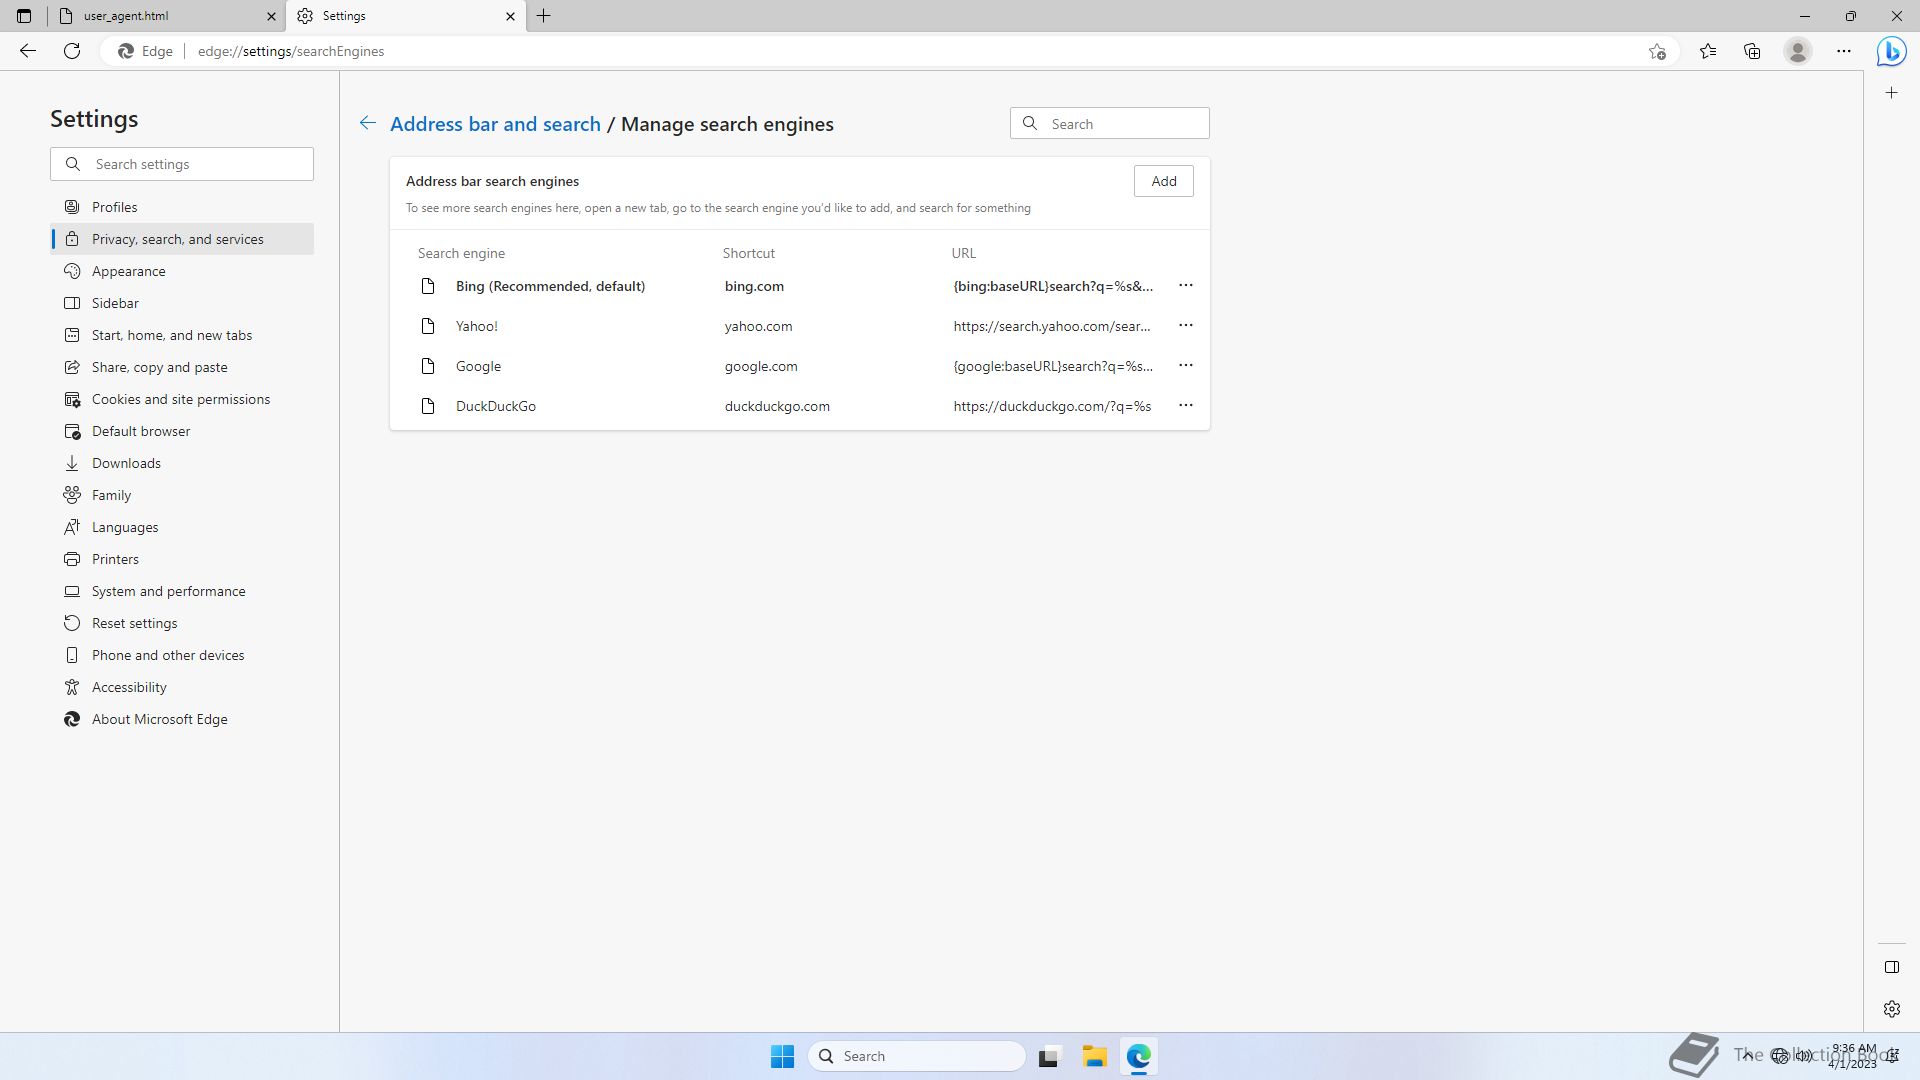Click the search engines Search box
This screenshot has width=1920, height=1080.
pos(1110,124)
